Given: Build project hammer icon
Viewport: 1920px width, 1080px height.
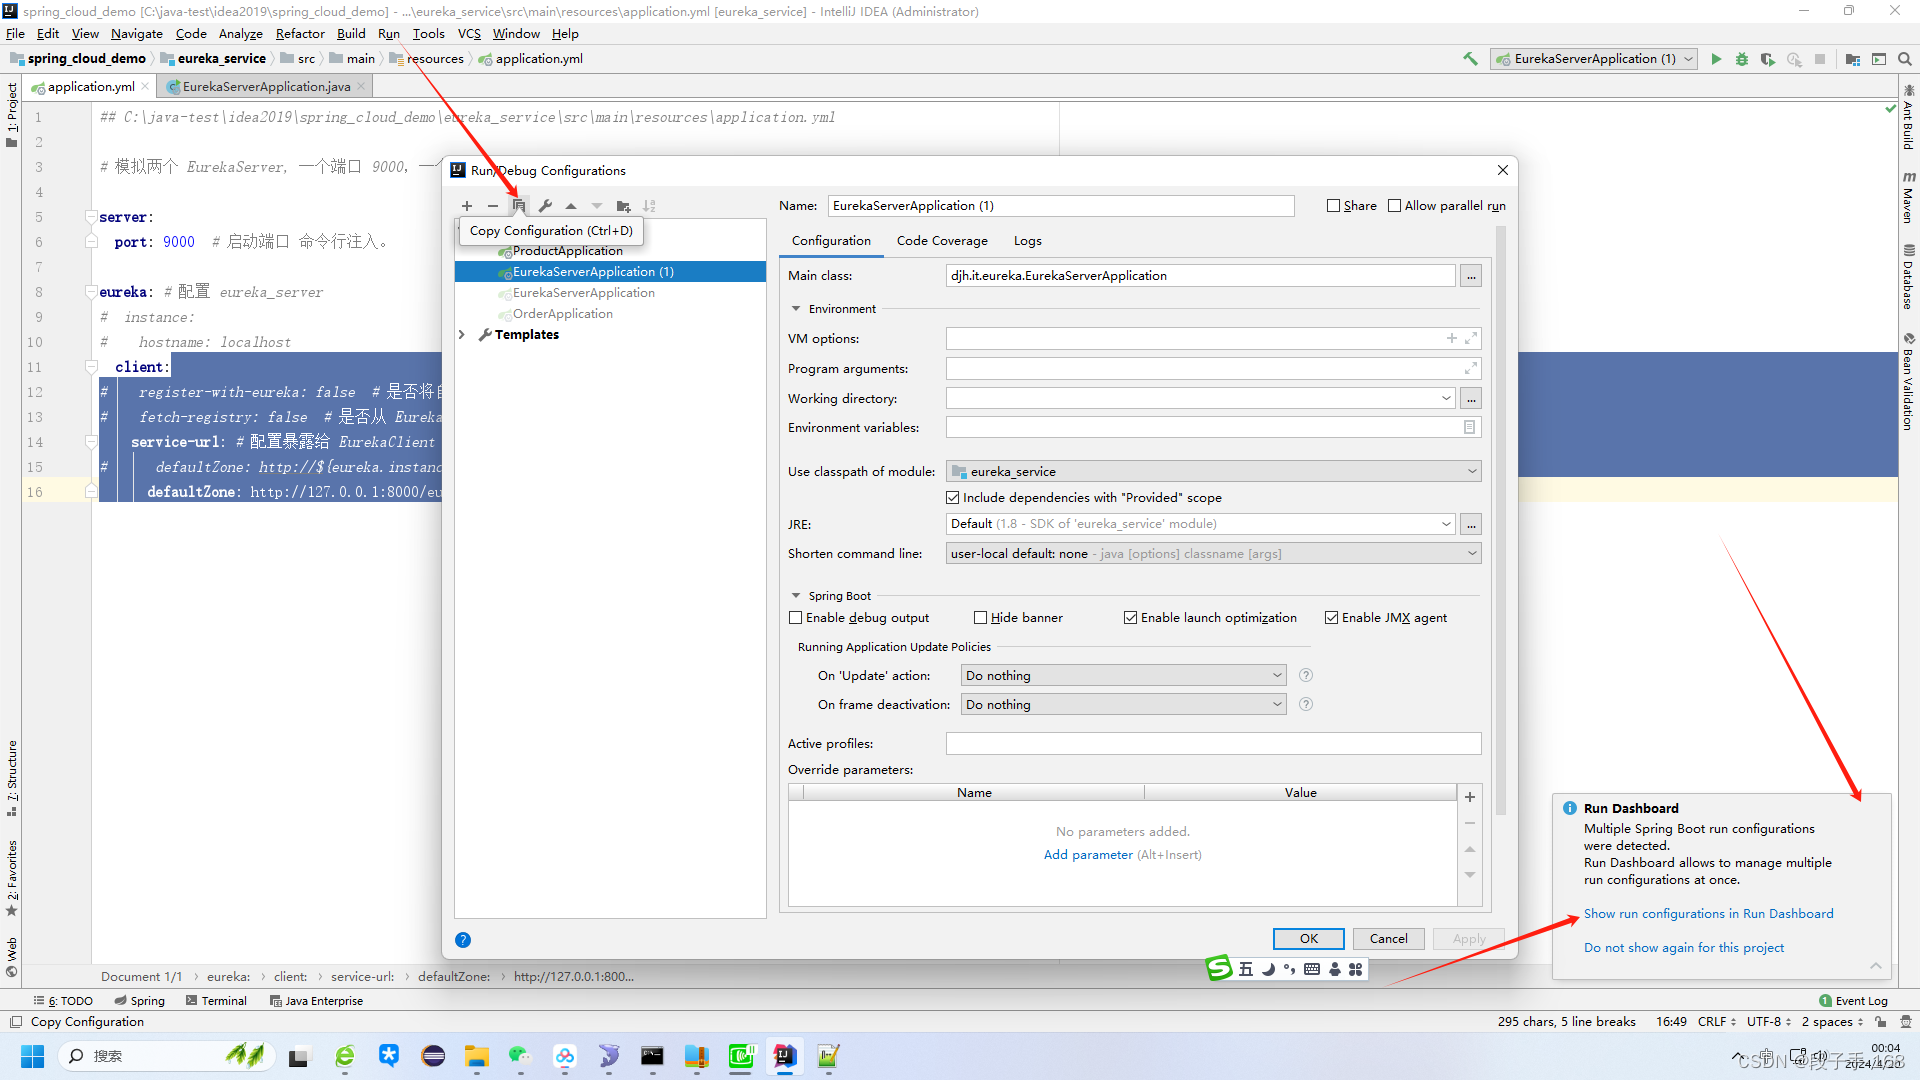Looking at the screenshot, I should [x=1470, y=59].
